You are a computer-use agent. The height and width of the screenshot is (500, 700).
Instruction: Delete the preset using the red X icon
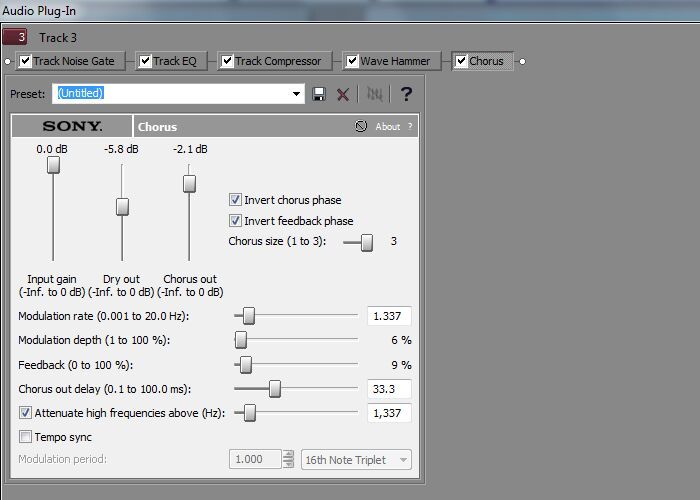(343, 94)
